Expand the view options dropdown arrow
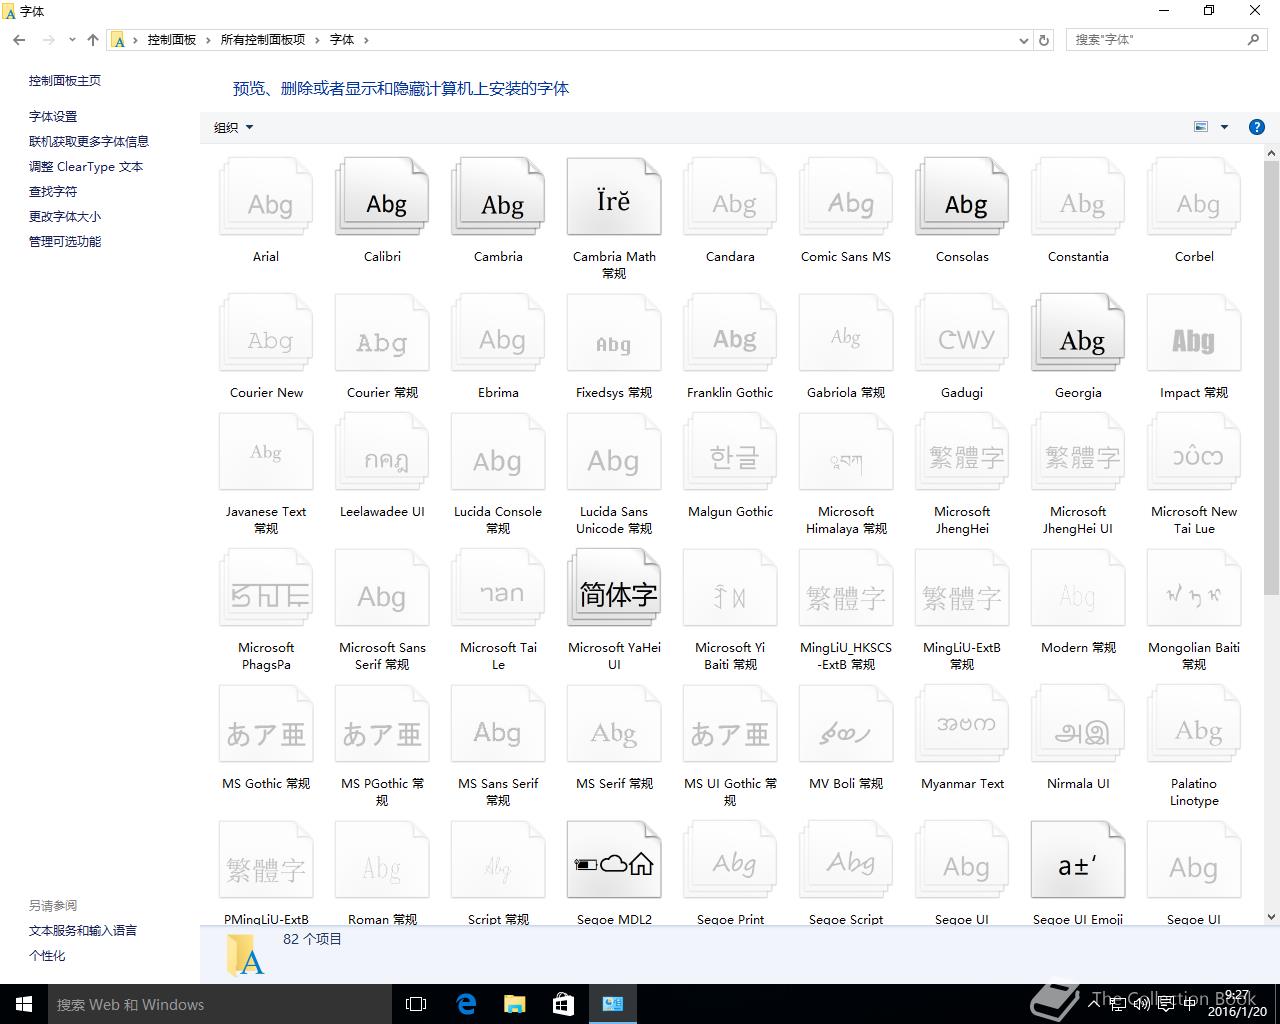The image size is (1280, 1024). 1224,127
